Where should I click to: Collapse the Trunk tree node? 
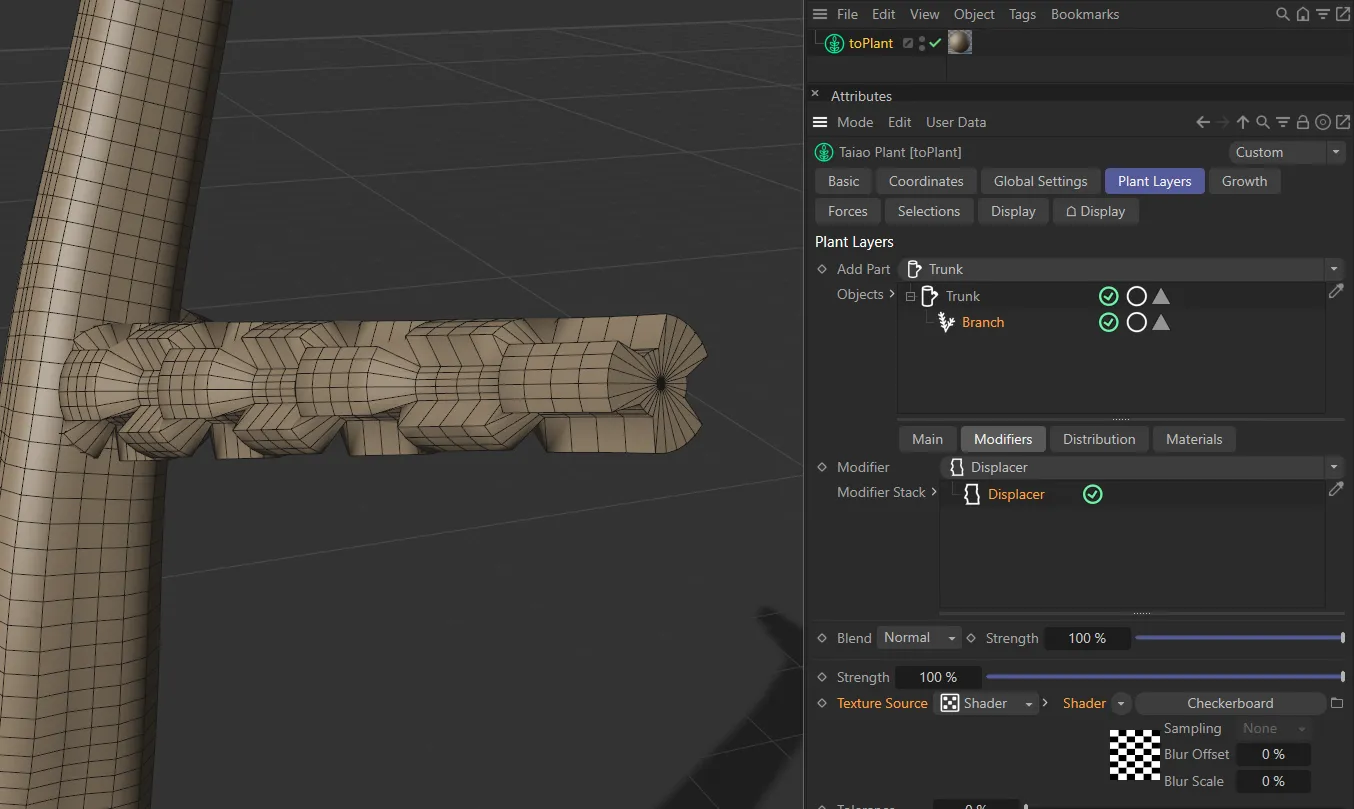tap(910, 297)
